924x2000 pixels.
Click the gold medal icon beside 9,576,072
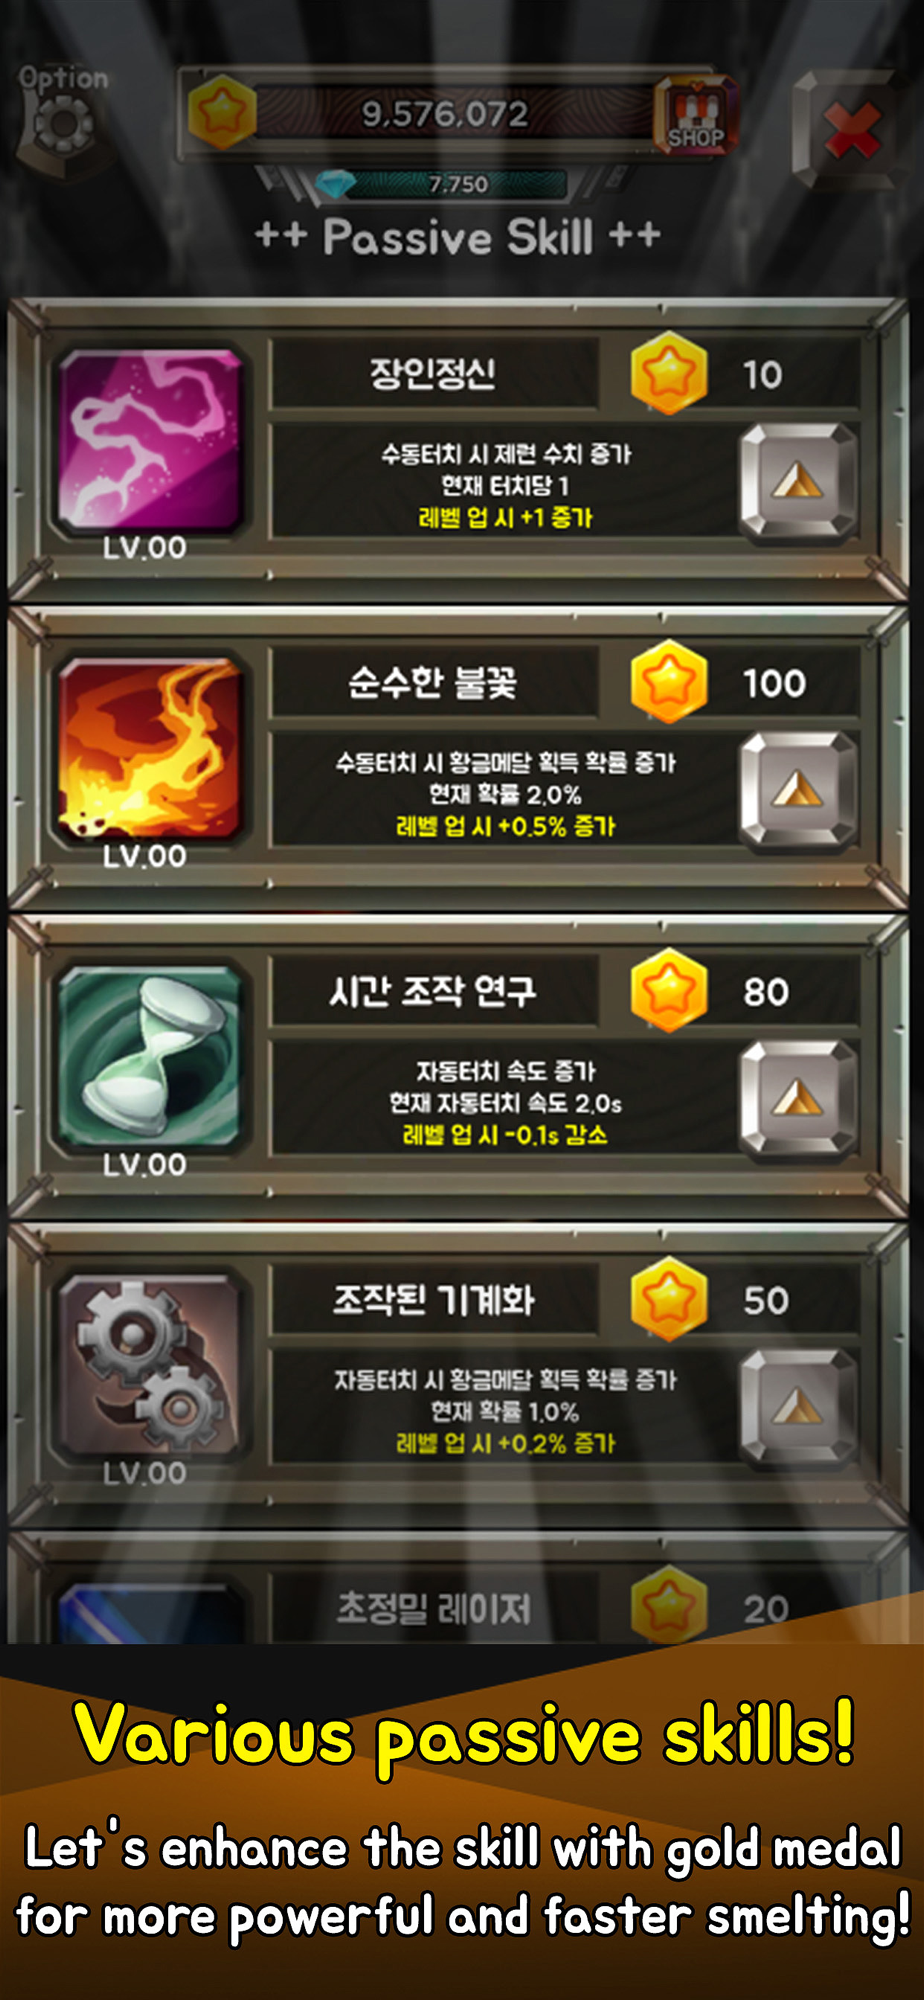tap(221, 114)
